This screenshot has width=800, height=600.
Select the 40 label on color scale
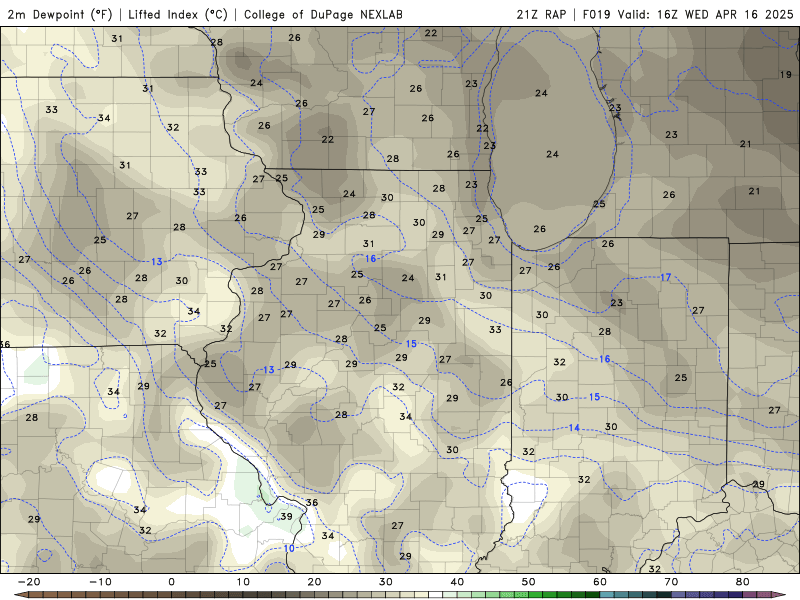coord(457,582)
